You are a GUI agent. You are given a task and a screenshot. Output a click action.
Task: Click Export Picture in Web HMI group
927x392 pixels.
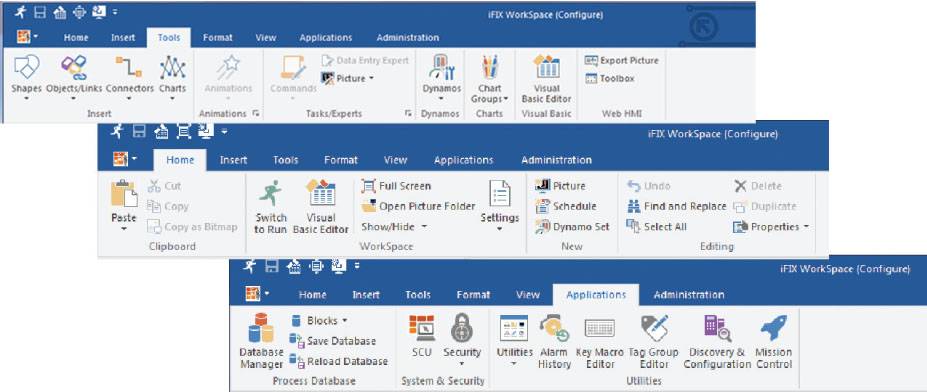621,60
